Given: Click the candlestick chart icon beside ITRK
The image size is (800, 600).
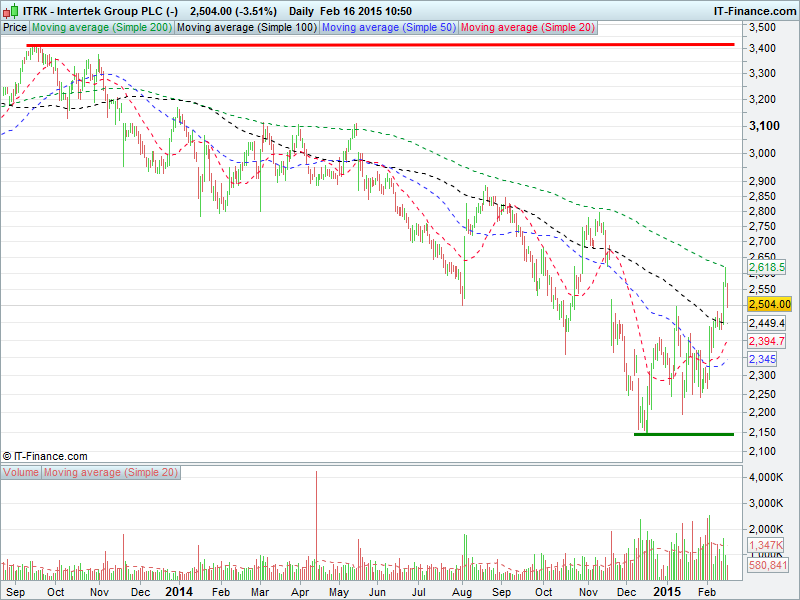Looking at the screenshot, I should tap(11, 11).
